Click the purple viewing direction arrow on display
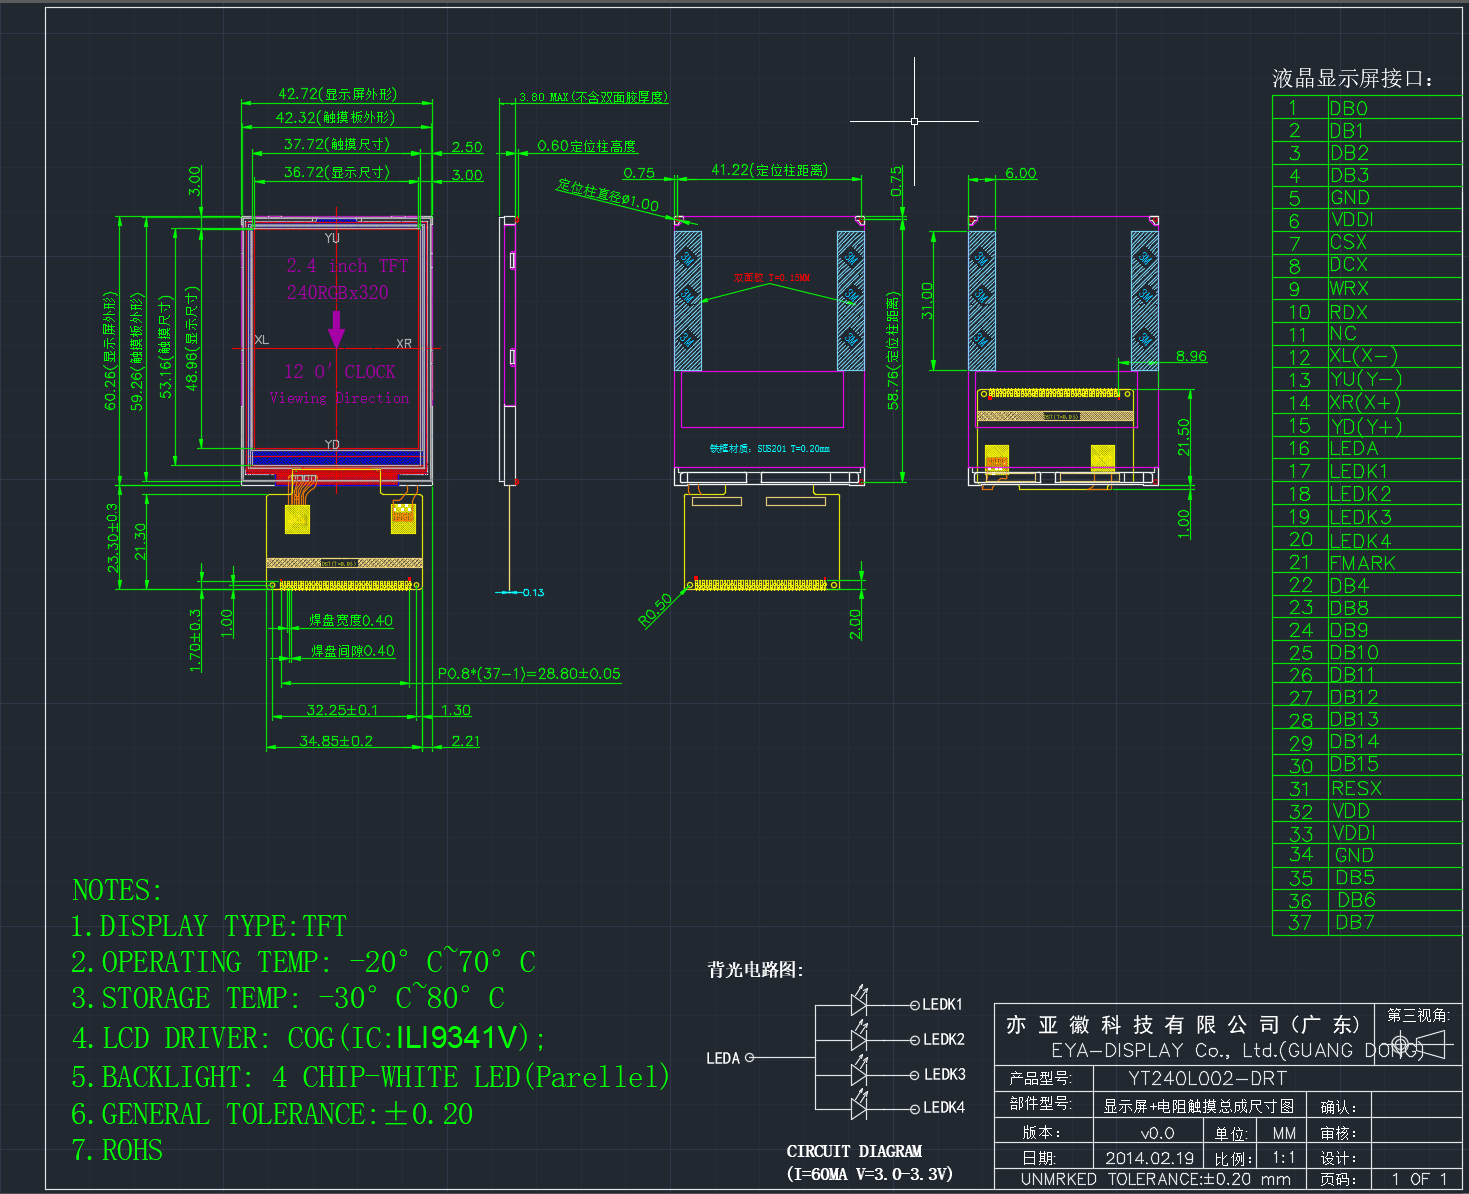 tap(337, 329)
